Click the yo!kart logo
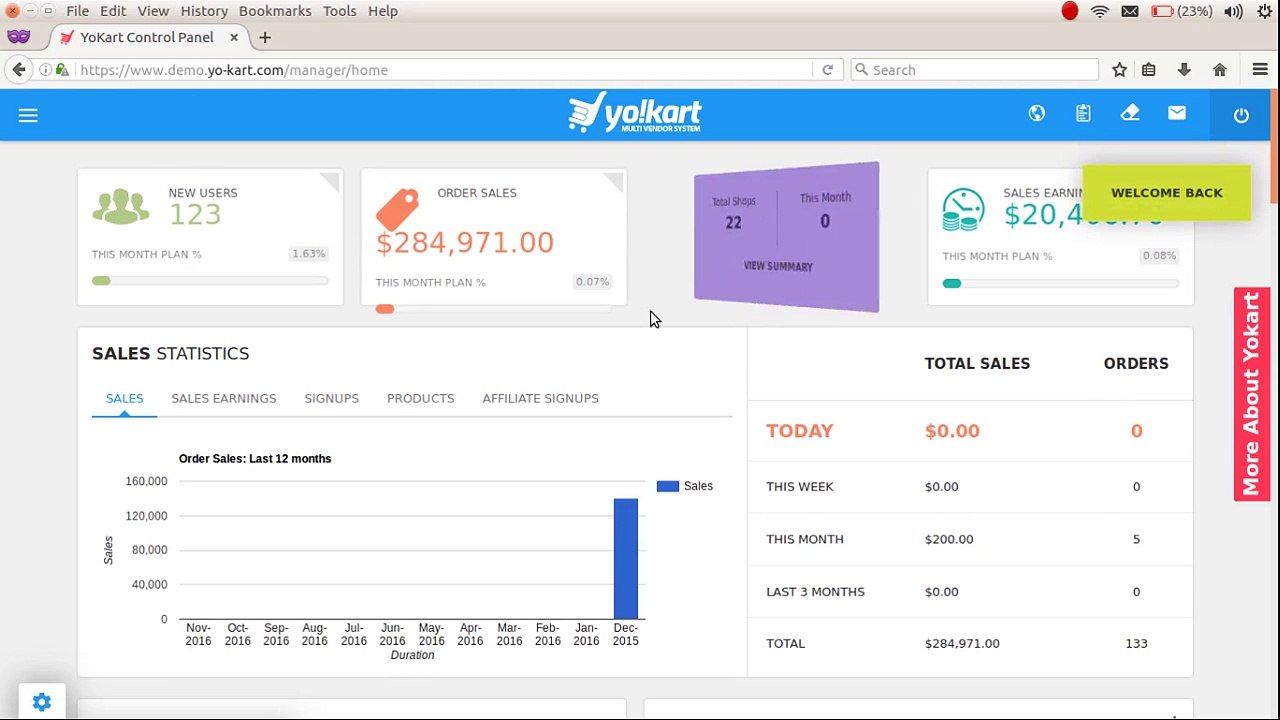Viewport: 1280px width, 720px height. [x=635, y=113]
